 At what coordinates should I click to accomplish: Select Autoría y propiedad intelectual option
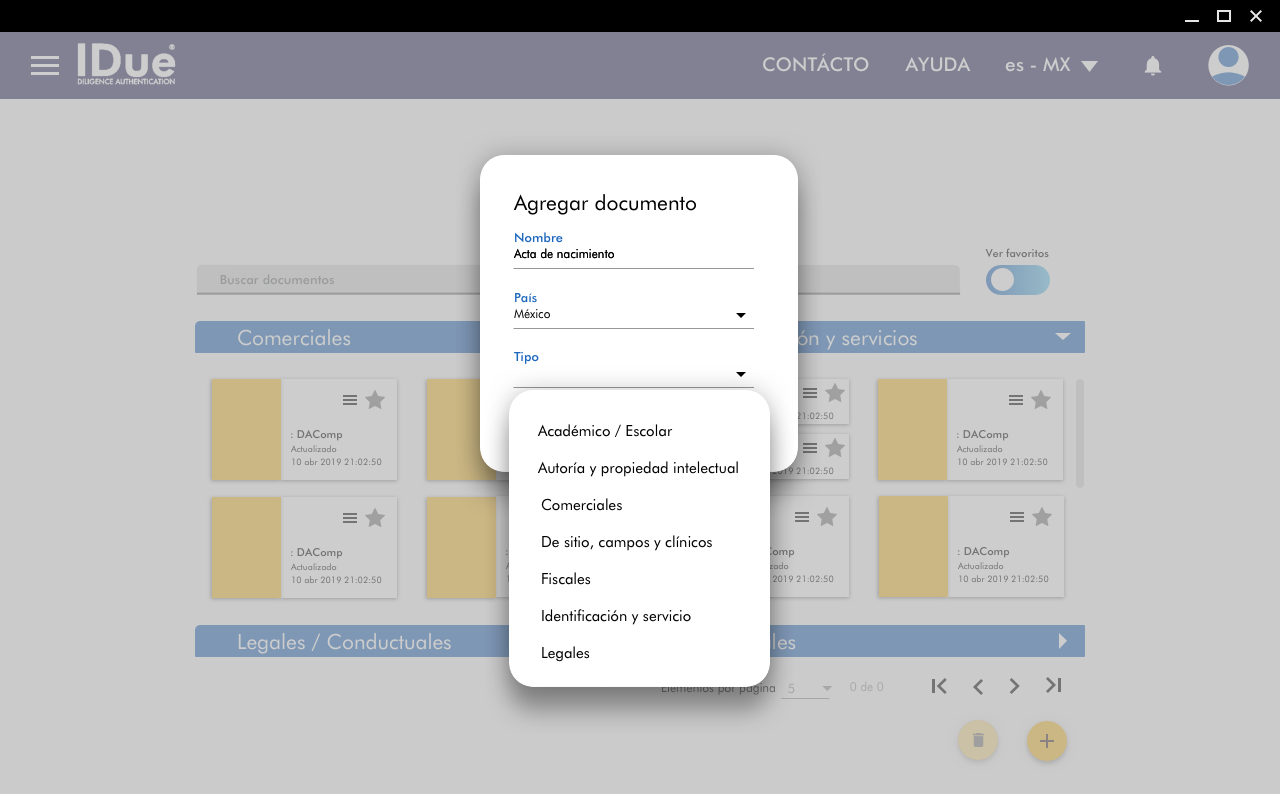[638, 468]
